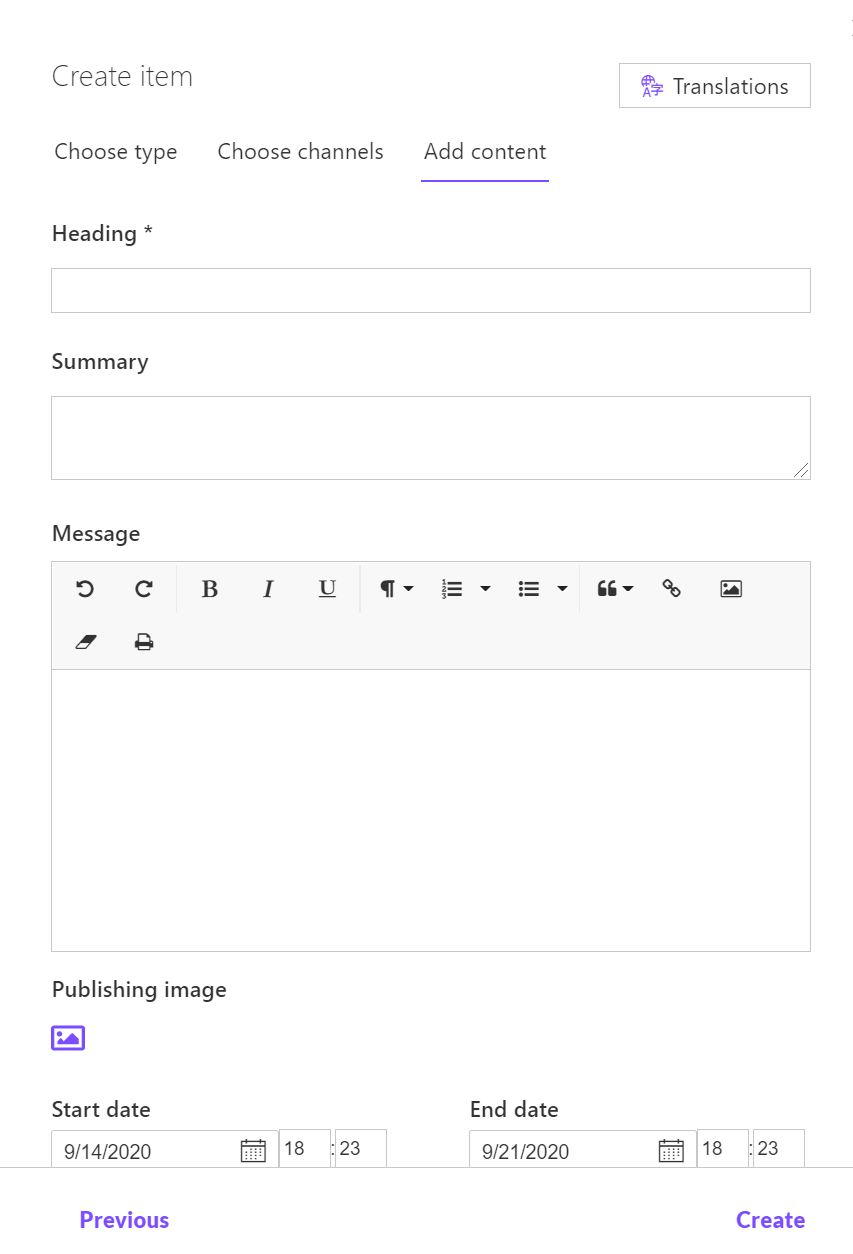Viewport: 853px width, 1254px height.
Task: Undo the last edit in Message toolbar
Action: [85, 589]
